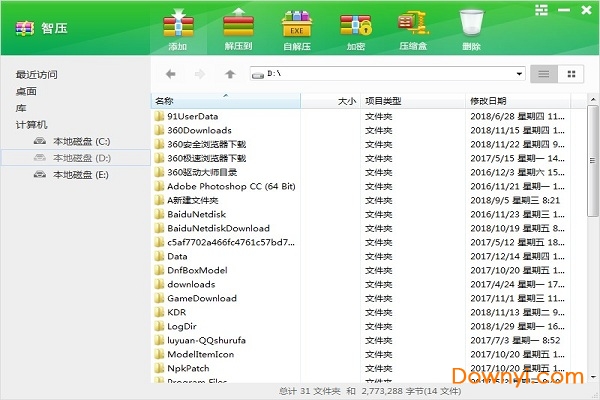Go forward with the right arrow button
The height and width of the screenshot is (400, 600).
click(200, 74)
